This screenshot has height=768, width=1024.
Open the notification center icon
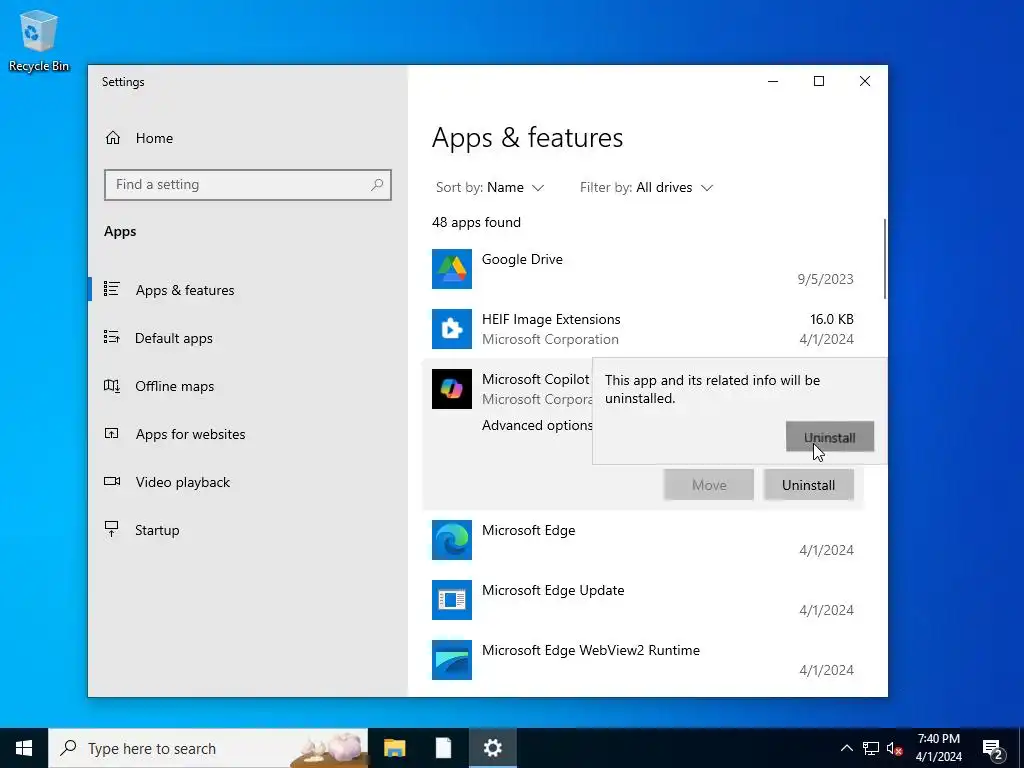click(992, 748)
